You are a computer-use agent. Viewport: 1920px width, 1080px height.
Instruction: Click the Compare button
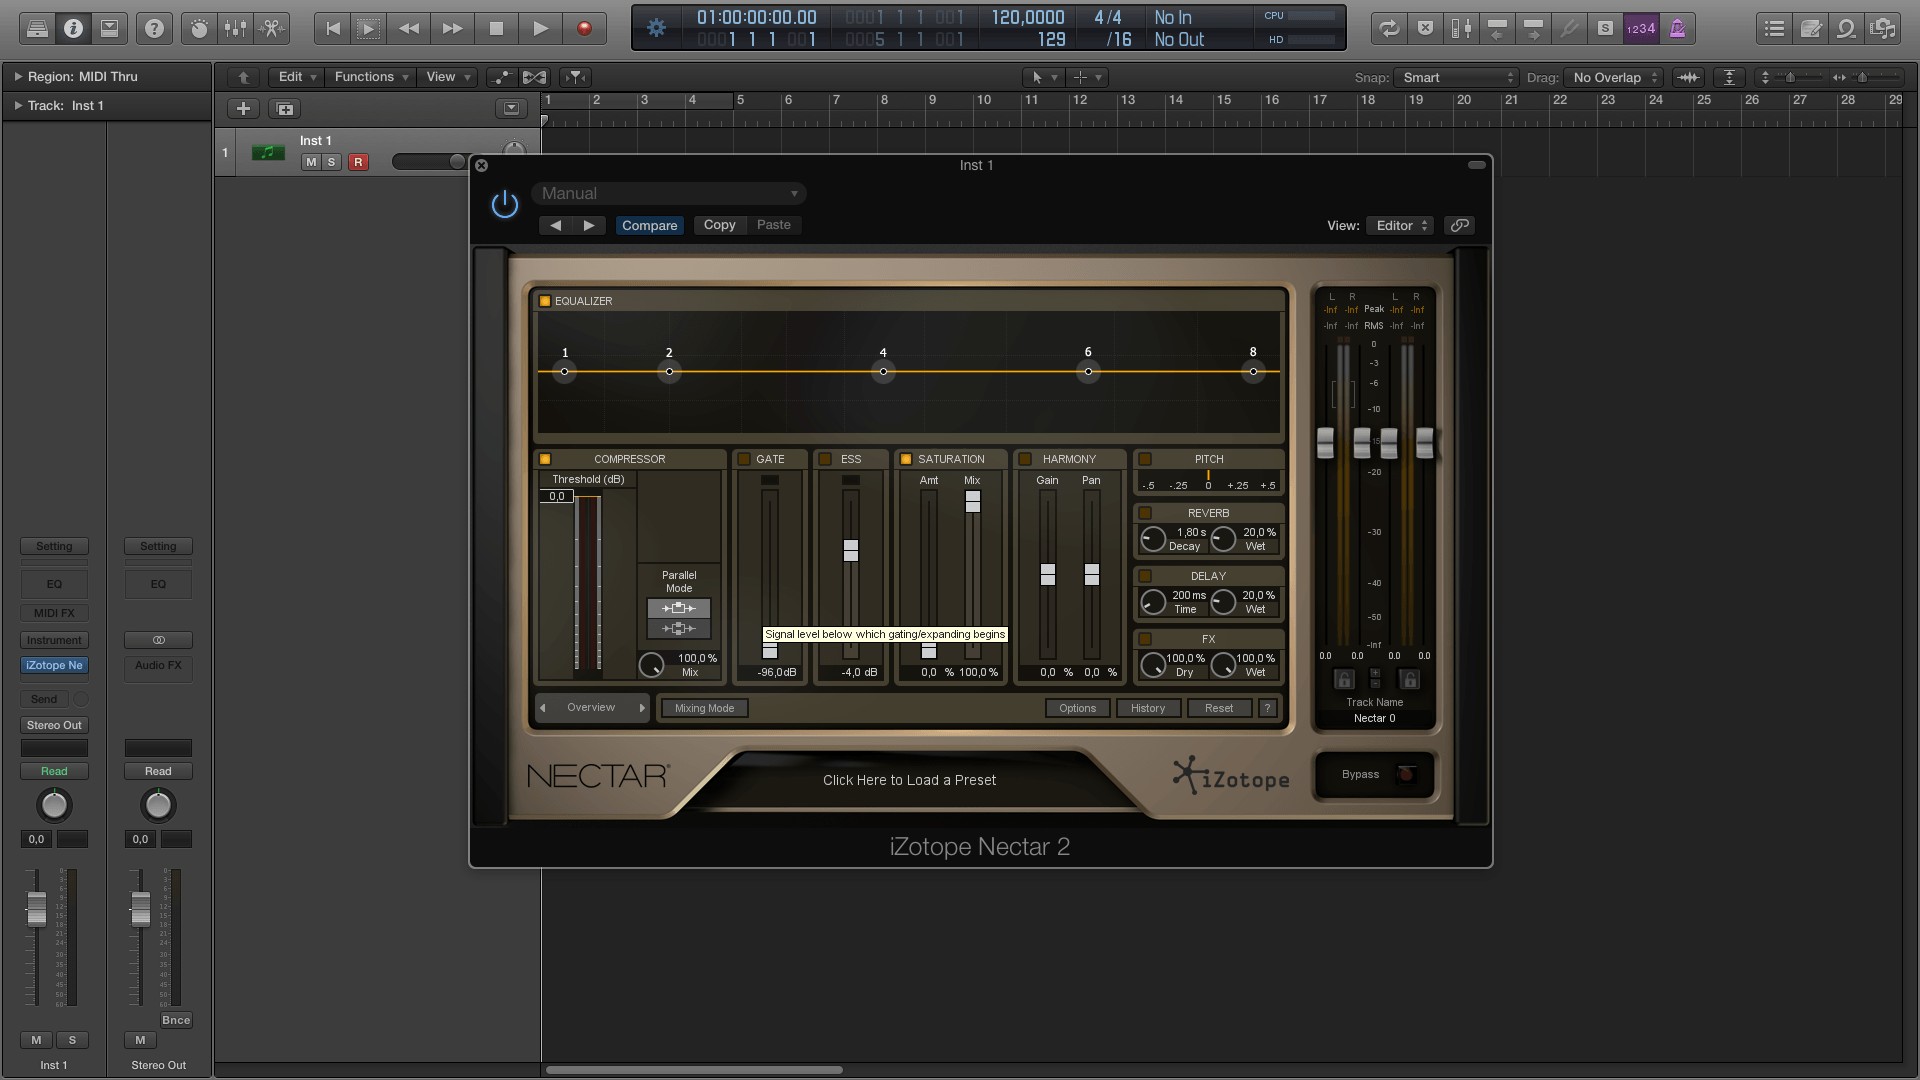coord(650,225)
